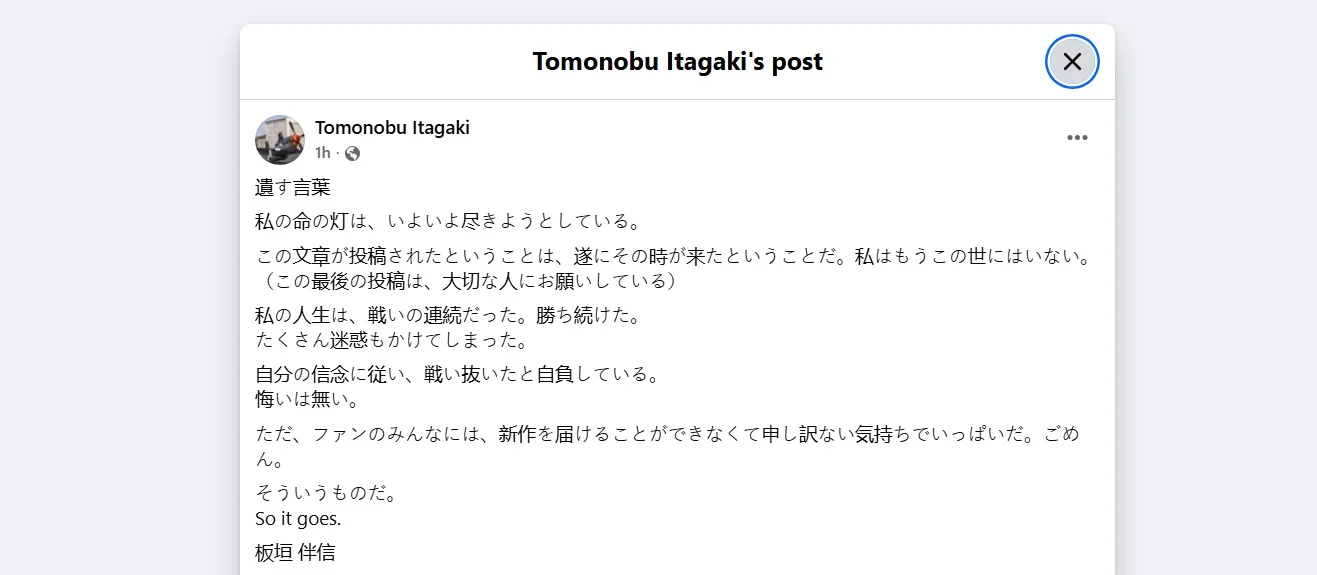Image resolution: width=1317 pixels, height=575 pixels.
Task: Click the wrapped ending "ん。" after "ごめ"
Action: click(x=271, y=460)
